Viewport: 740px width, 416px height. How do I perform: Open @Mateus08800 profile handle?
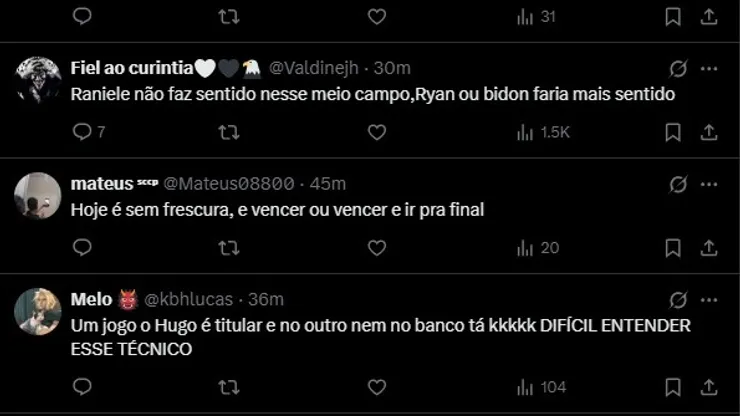click(x=228, y=184)
